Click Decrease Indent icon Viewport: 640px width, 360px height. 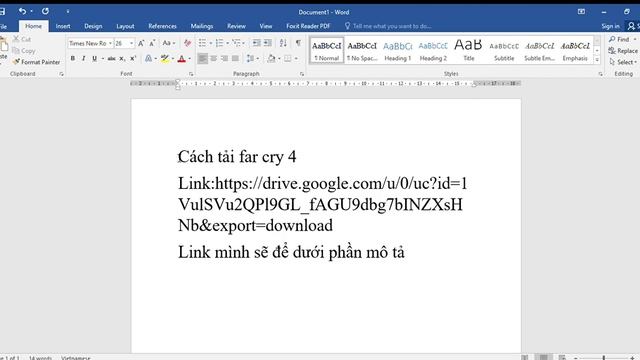(x=256, y=43)
